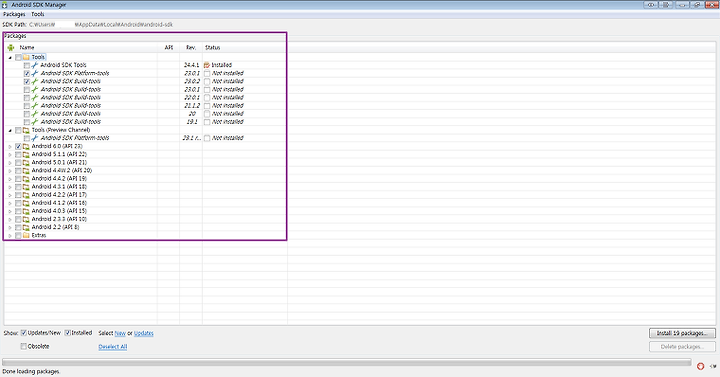
Task: Click the Android 5.1.1 (API 22) folder icon
Action: [x=26, y=155]
